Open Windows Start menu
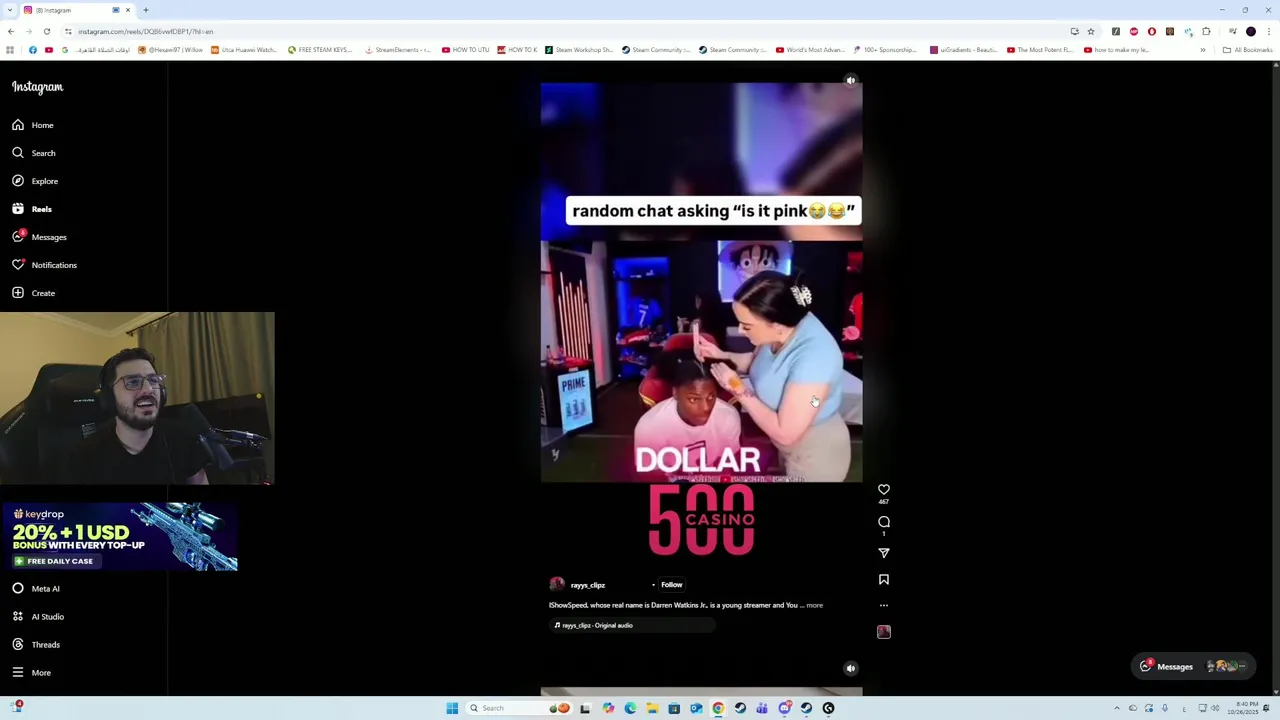This screenshot has width=1280, height=720. click(x=452, y=708)
